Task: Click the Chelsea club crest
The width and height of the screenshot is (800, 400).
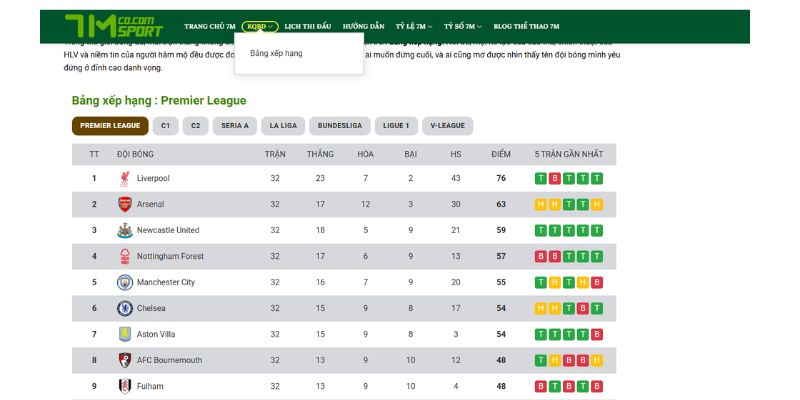Action: click(x=124, y=308)
